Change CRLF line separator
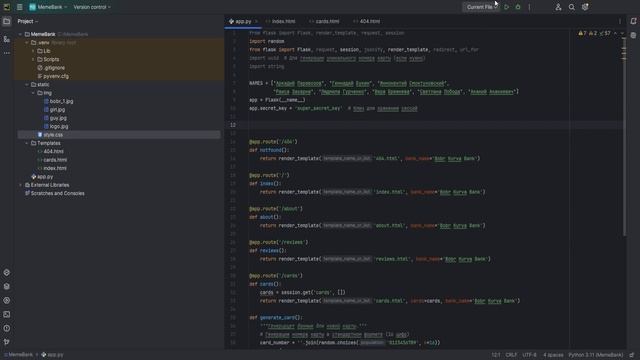This screenshot has height=360, width=640. [511, 355]
